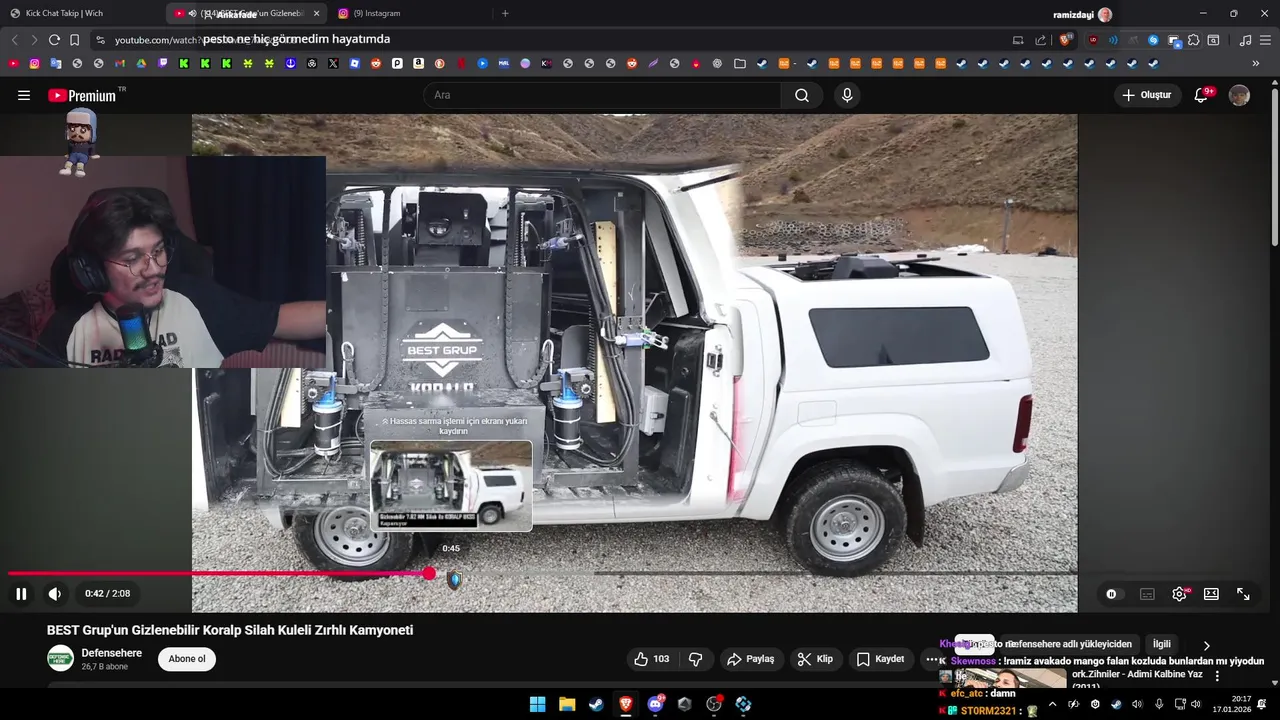Open Defensehere channel avatar
Viewport: 1280px width, 720px height.
coord(60,658)
